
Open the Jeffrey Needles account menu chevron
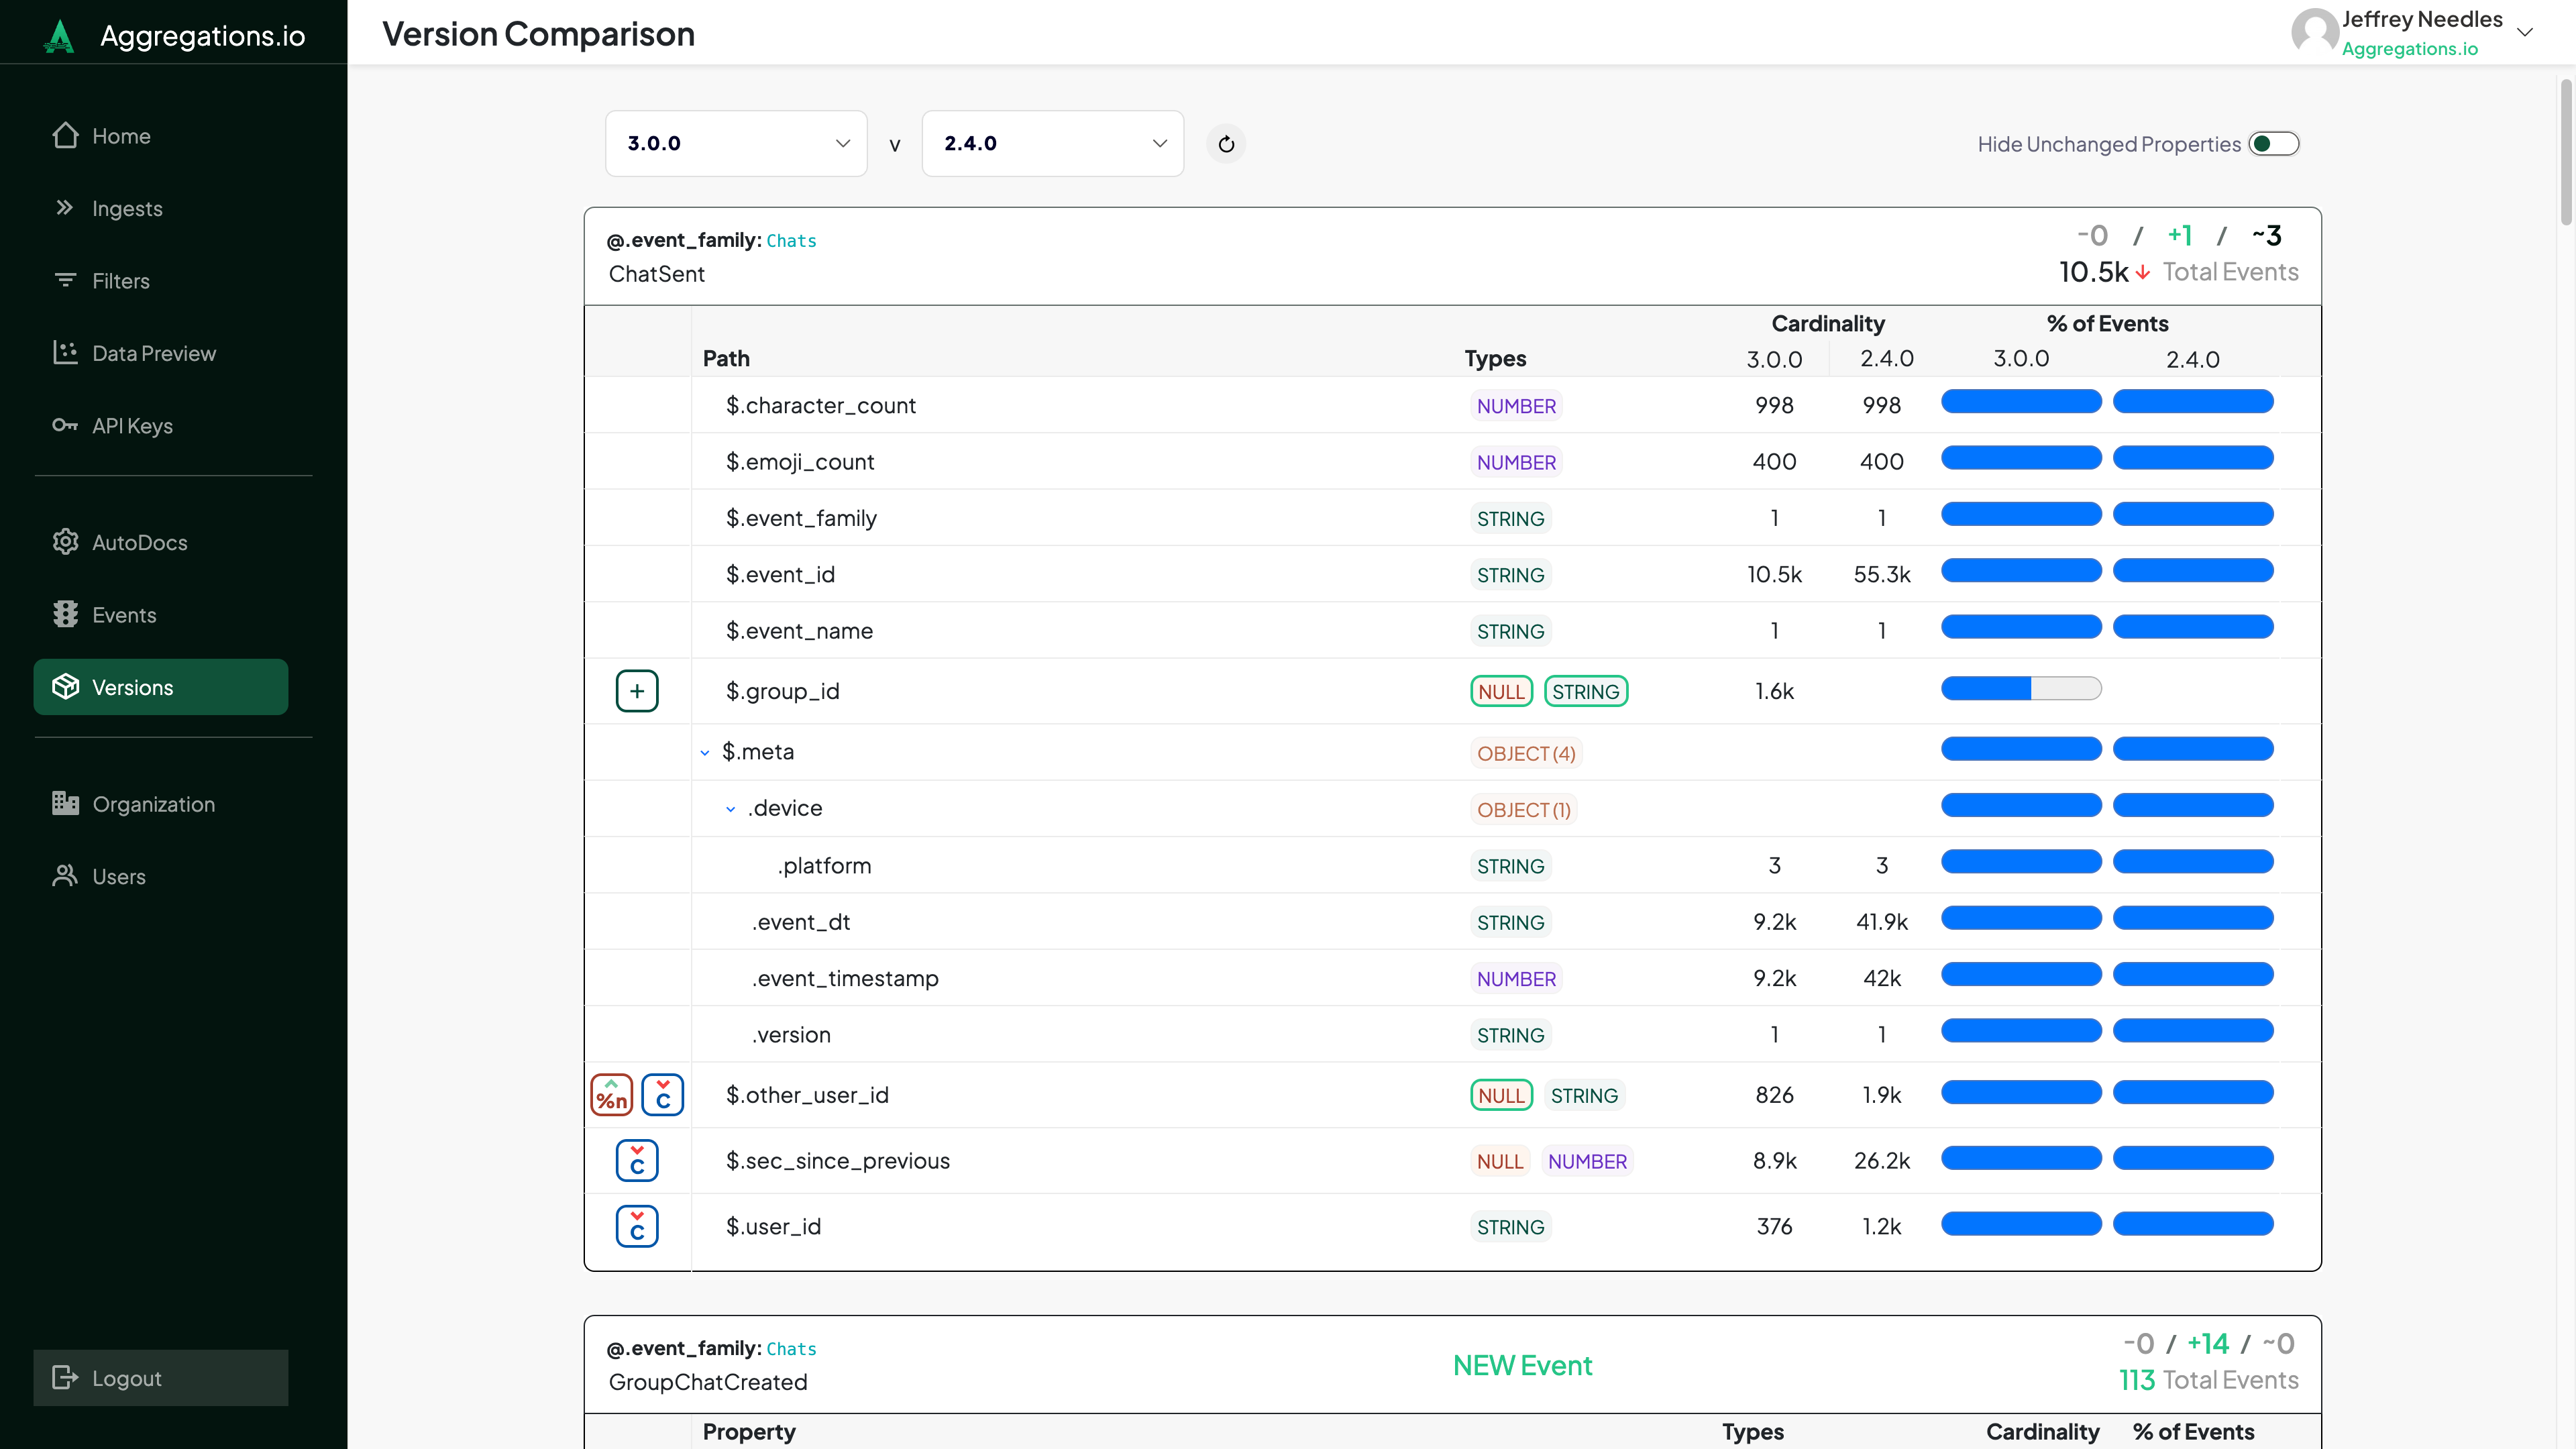tap(2525, 32)
